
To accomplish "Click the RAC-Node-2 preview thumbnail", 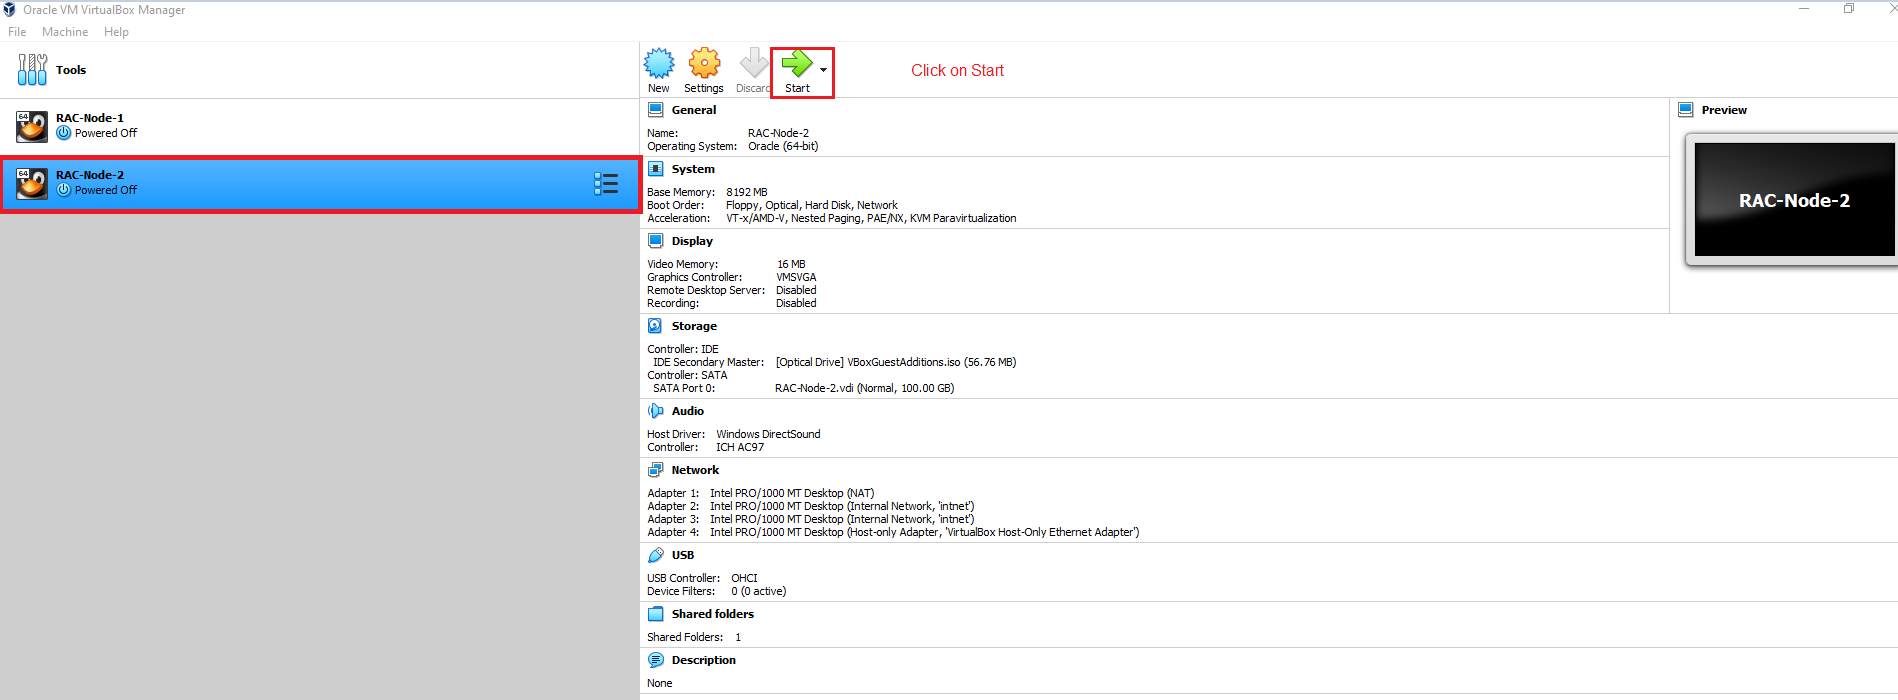I will [1794, 200].
